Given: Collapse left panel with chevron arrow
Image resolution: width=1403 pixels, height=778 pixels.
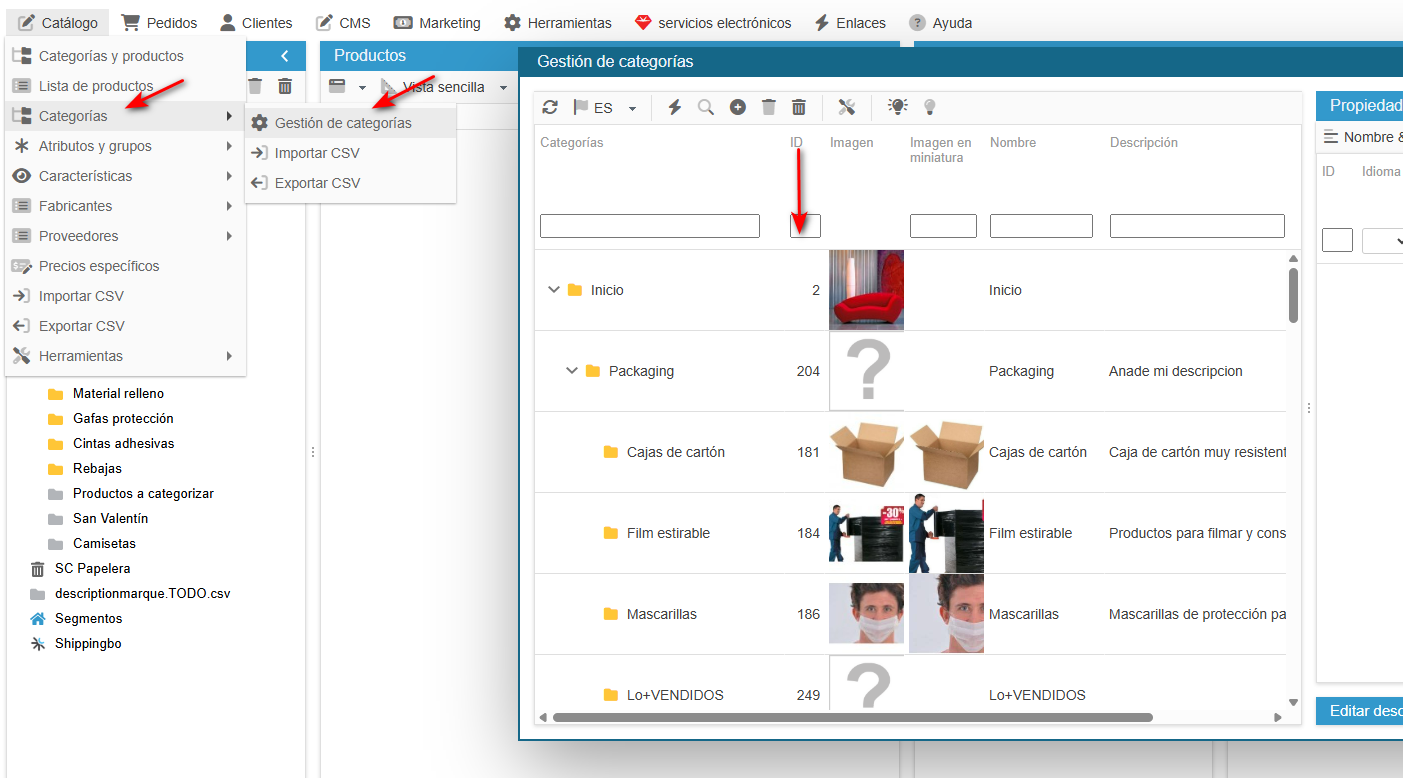Looking at the screenshot, I should click(285, 56).
